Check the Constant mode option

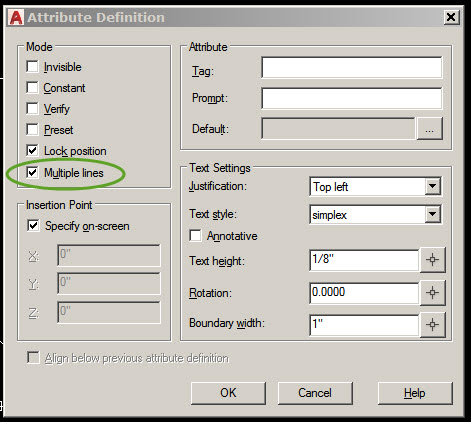[x=32, y=87]
